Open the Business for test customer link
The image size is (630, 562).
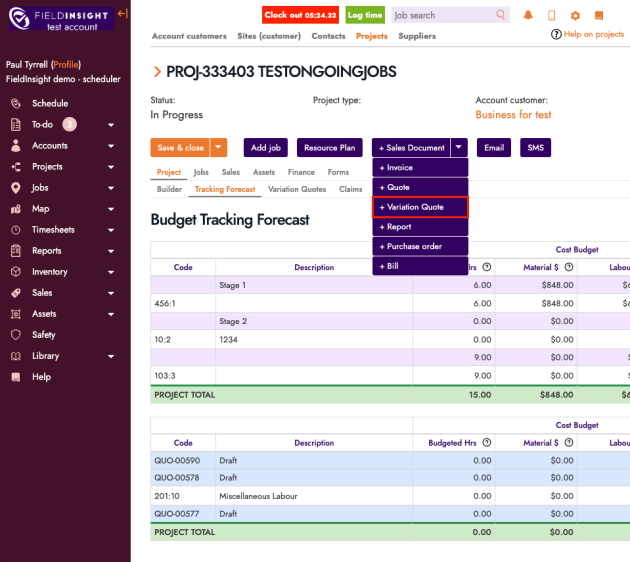pyautogui.click(x=513, y=115)
